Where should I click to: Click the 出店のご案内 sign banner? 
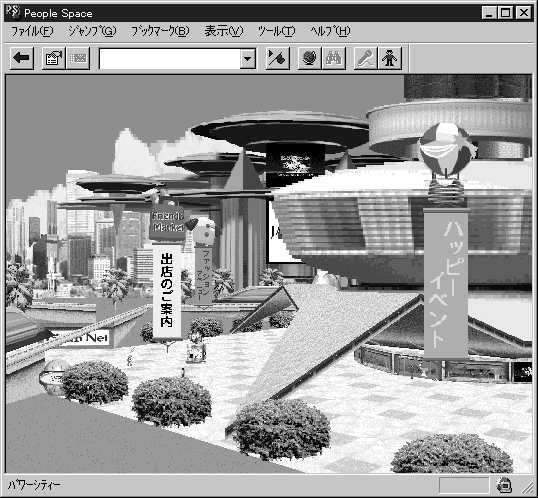[167, 291]
